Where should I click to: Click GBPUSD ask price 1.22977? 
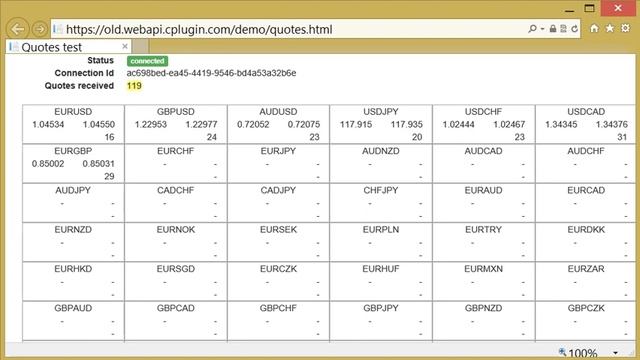pos(201,124)
